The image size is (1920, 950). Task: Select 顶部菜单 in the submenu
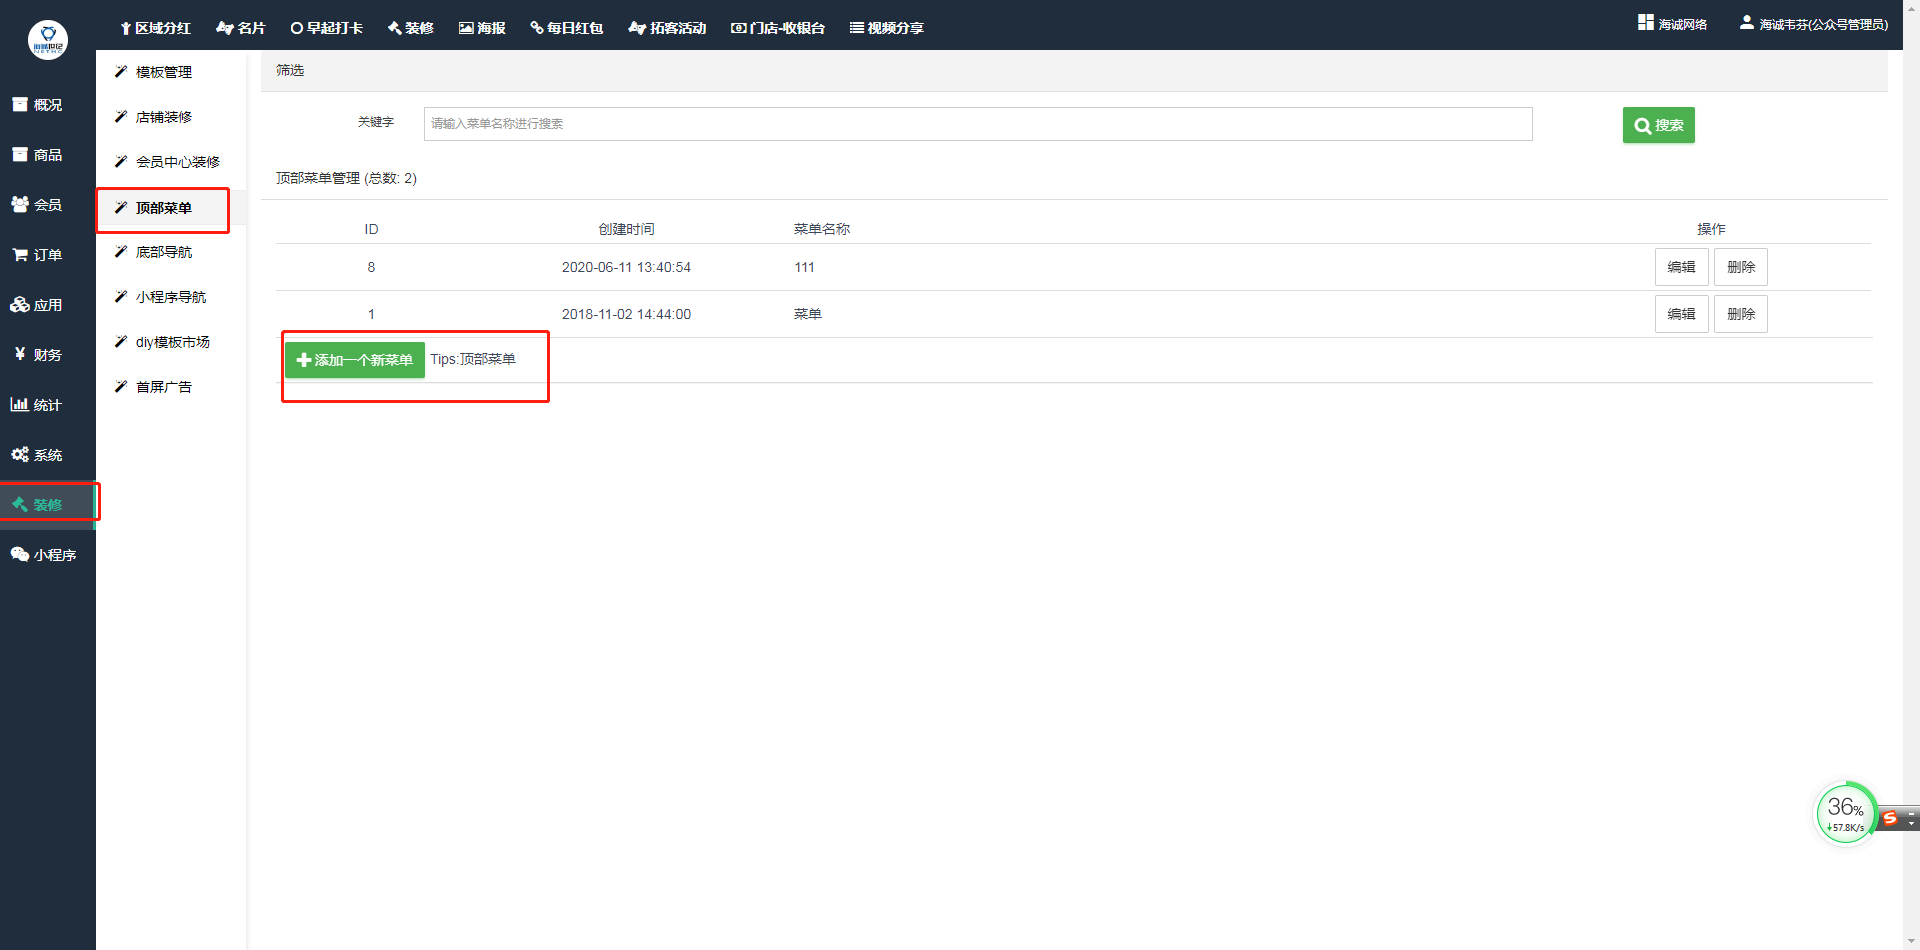164,208
